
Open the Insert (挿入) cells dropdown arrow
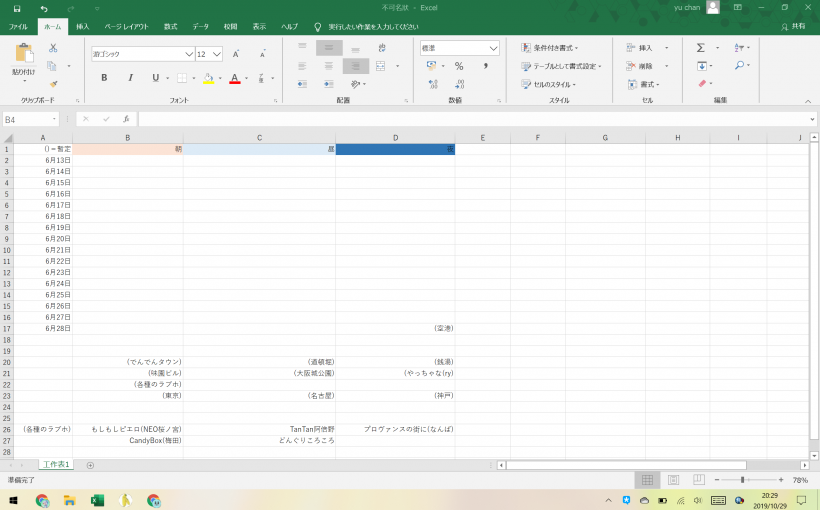pyautogui.click(x=666, y=48)
